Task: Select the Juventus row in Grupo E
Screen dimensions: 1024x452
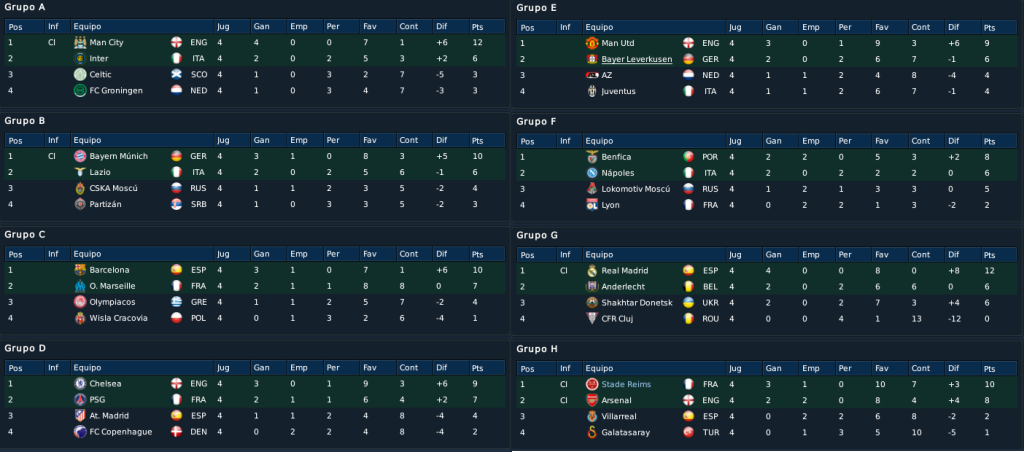Action: (769, 91)
